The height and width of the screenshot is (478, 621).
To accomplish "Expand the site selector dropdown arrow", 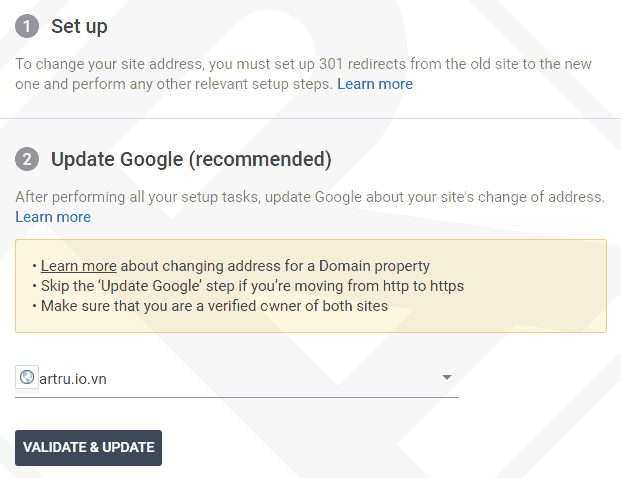I will [447, 377].
